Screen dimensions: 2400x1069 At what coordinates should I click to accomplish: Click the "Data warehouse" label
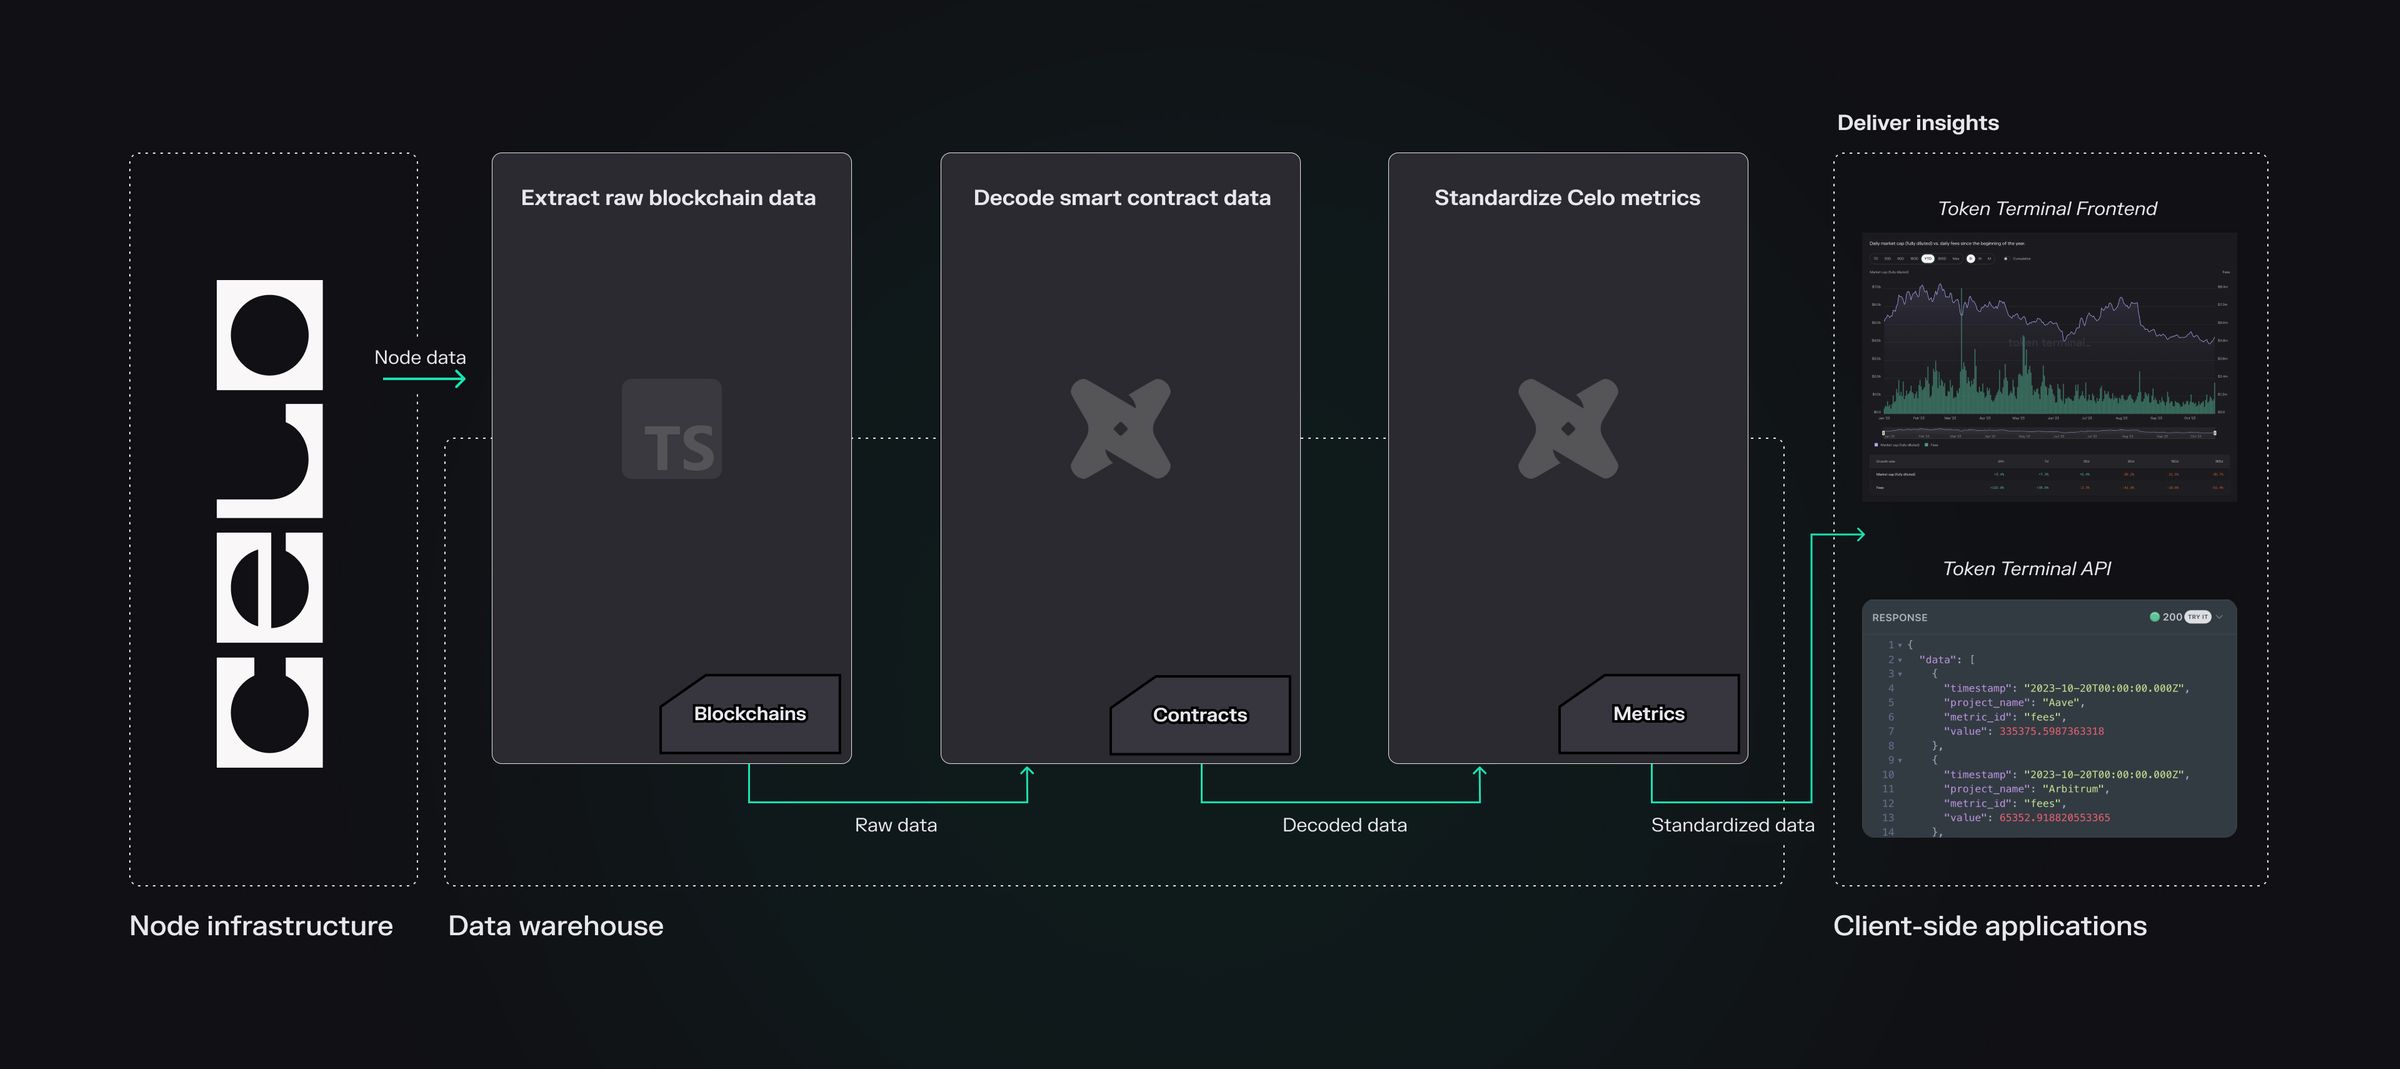556,926
